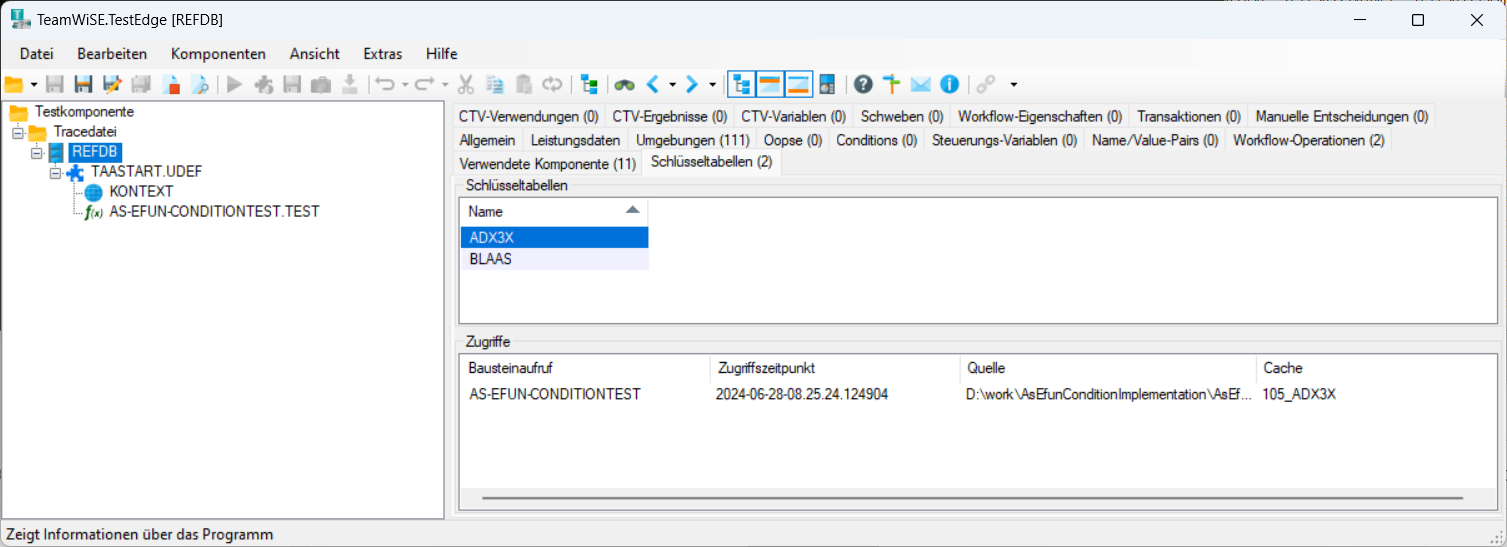Toggle the tree view panel button

click(x=741, y=84)
